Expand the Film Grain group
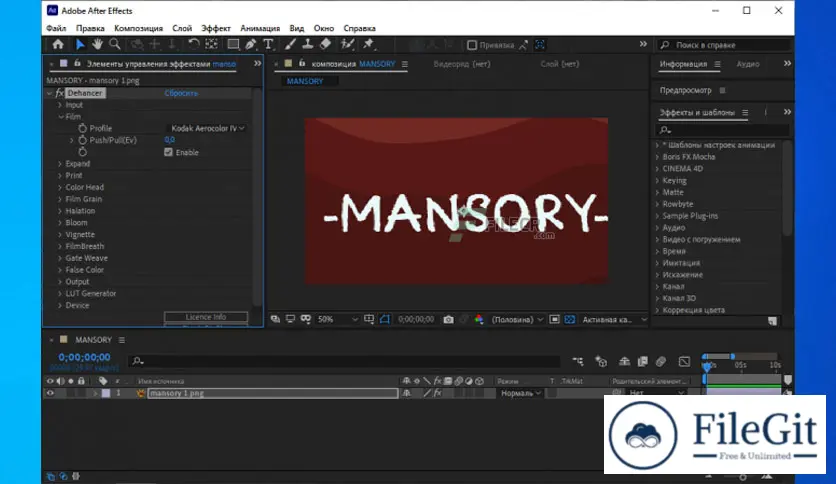The image size is (836, 484). click(60, 199)
